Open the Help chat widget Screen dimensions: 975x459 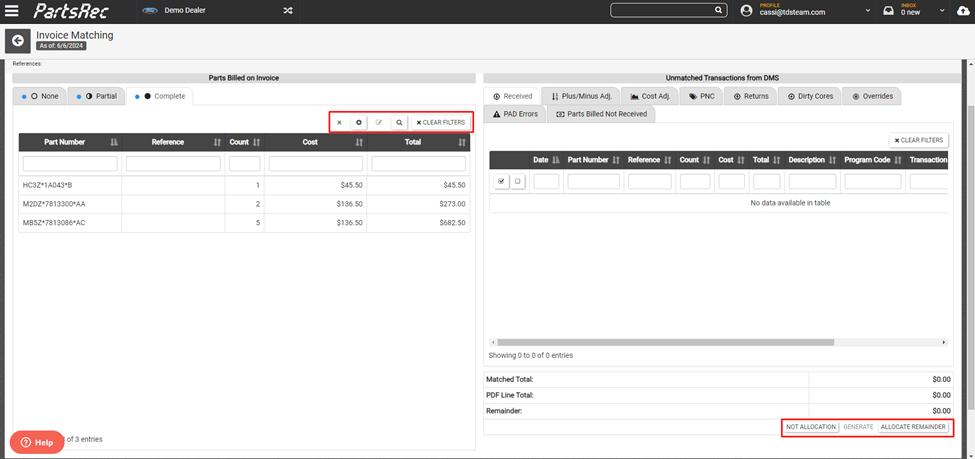[37, 442]
